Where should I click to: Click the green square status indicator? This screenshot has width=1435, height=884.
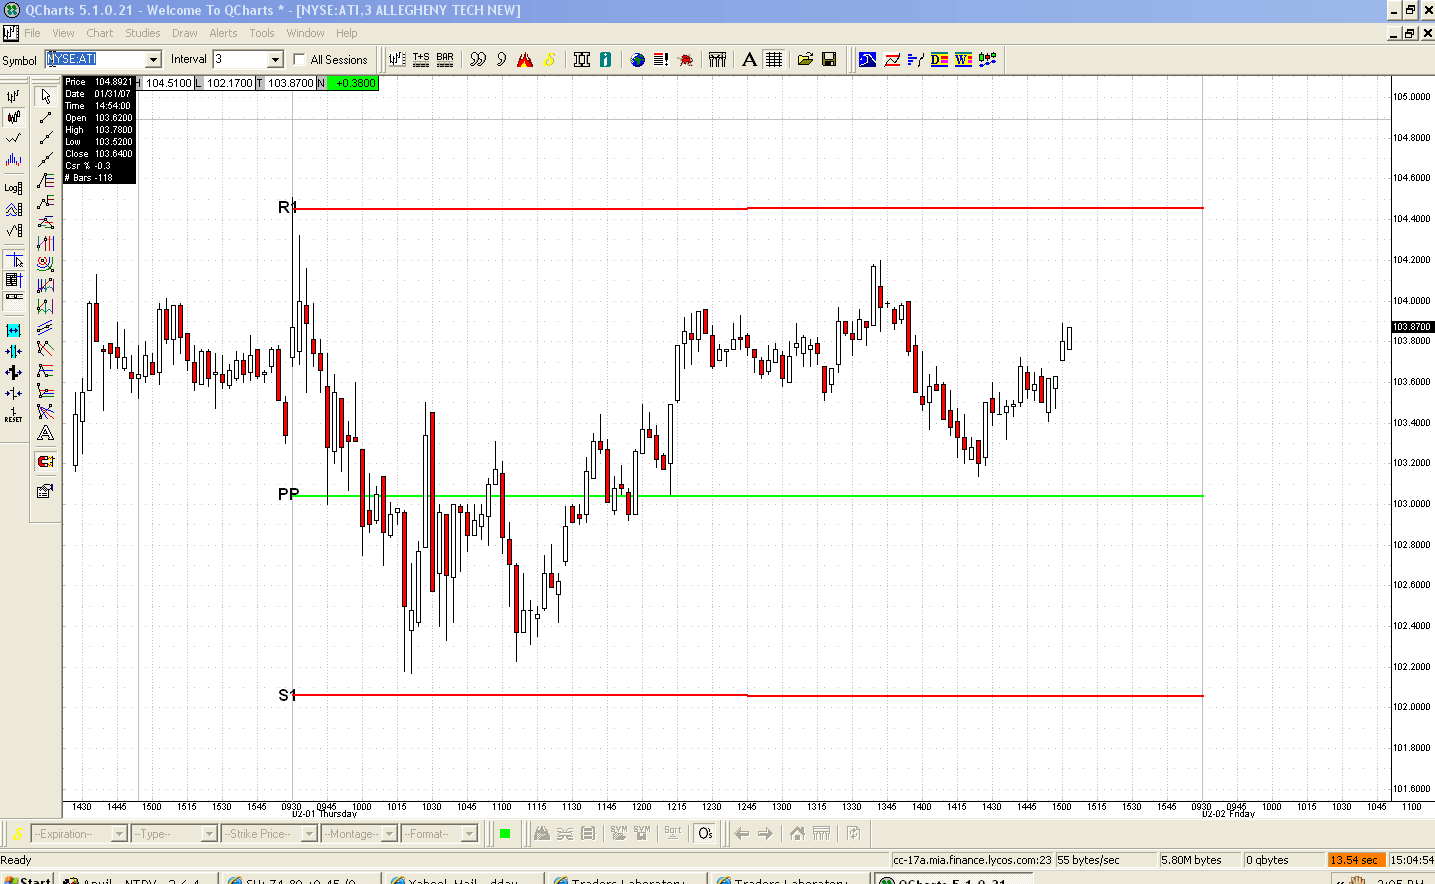[505, 834]
